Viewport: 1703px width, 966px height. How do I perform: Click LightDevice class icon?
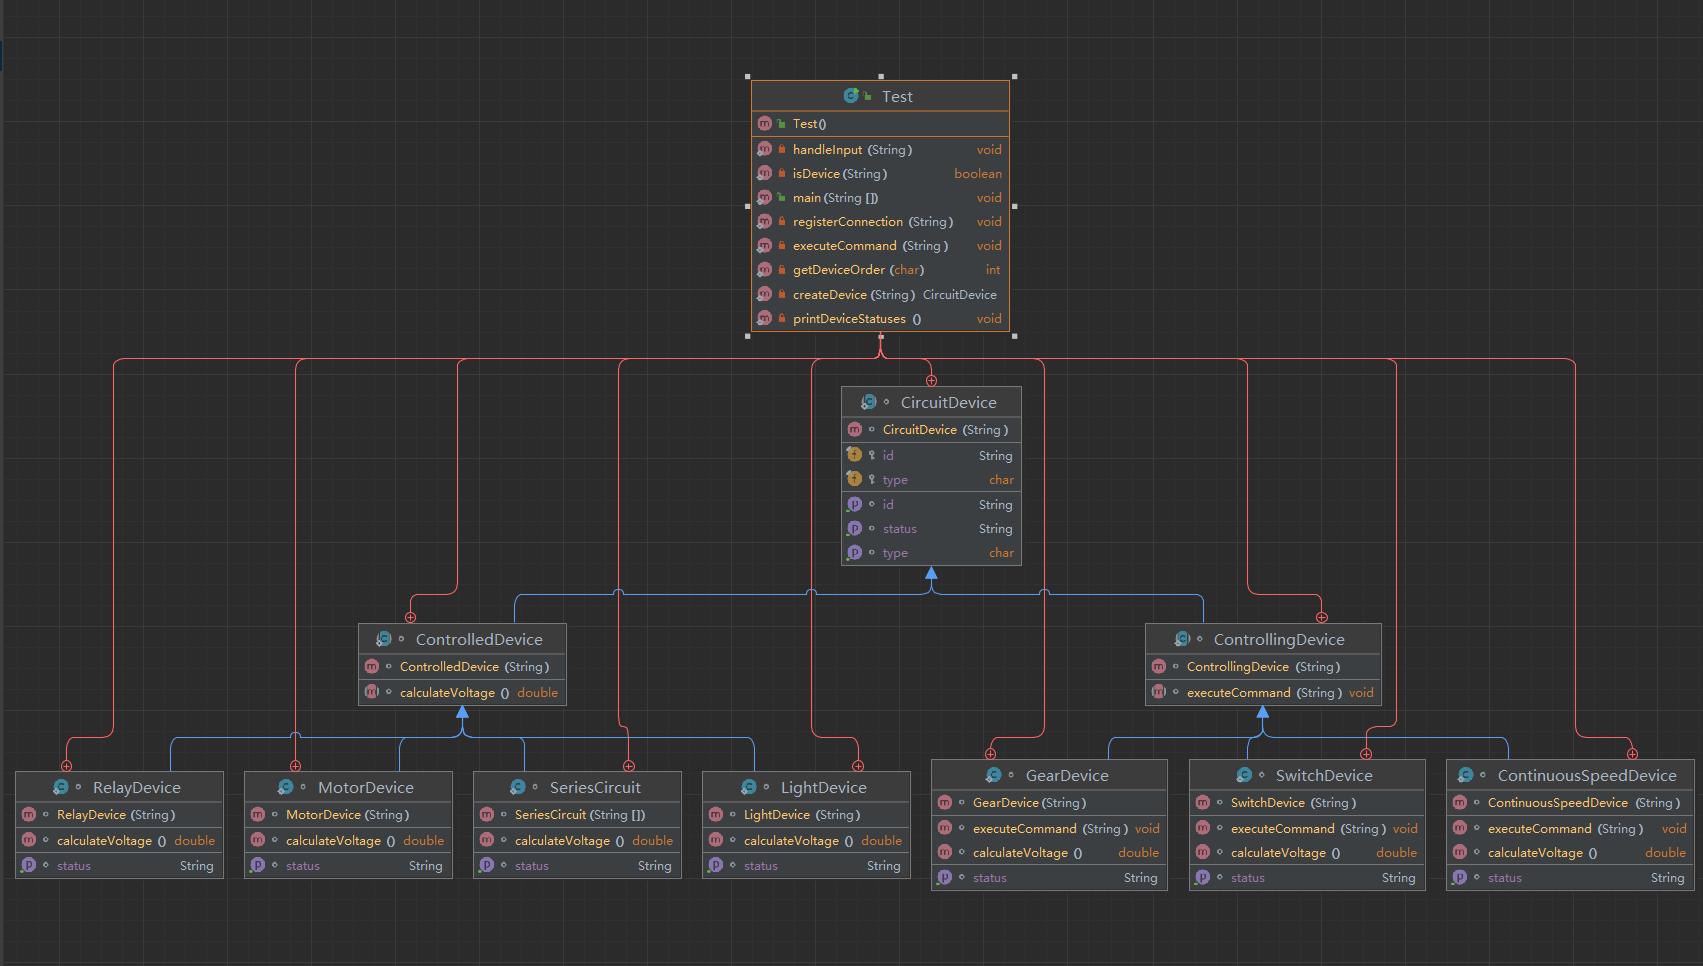pyautogui.click(x=749, y=787)
